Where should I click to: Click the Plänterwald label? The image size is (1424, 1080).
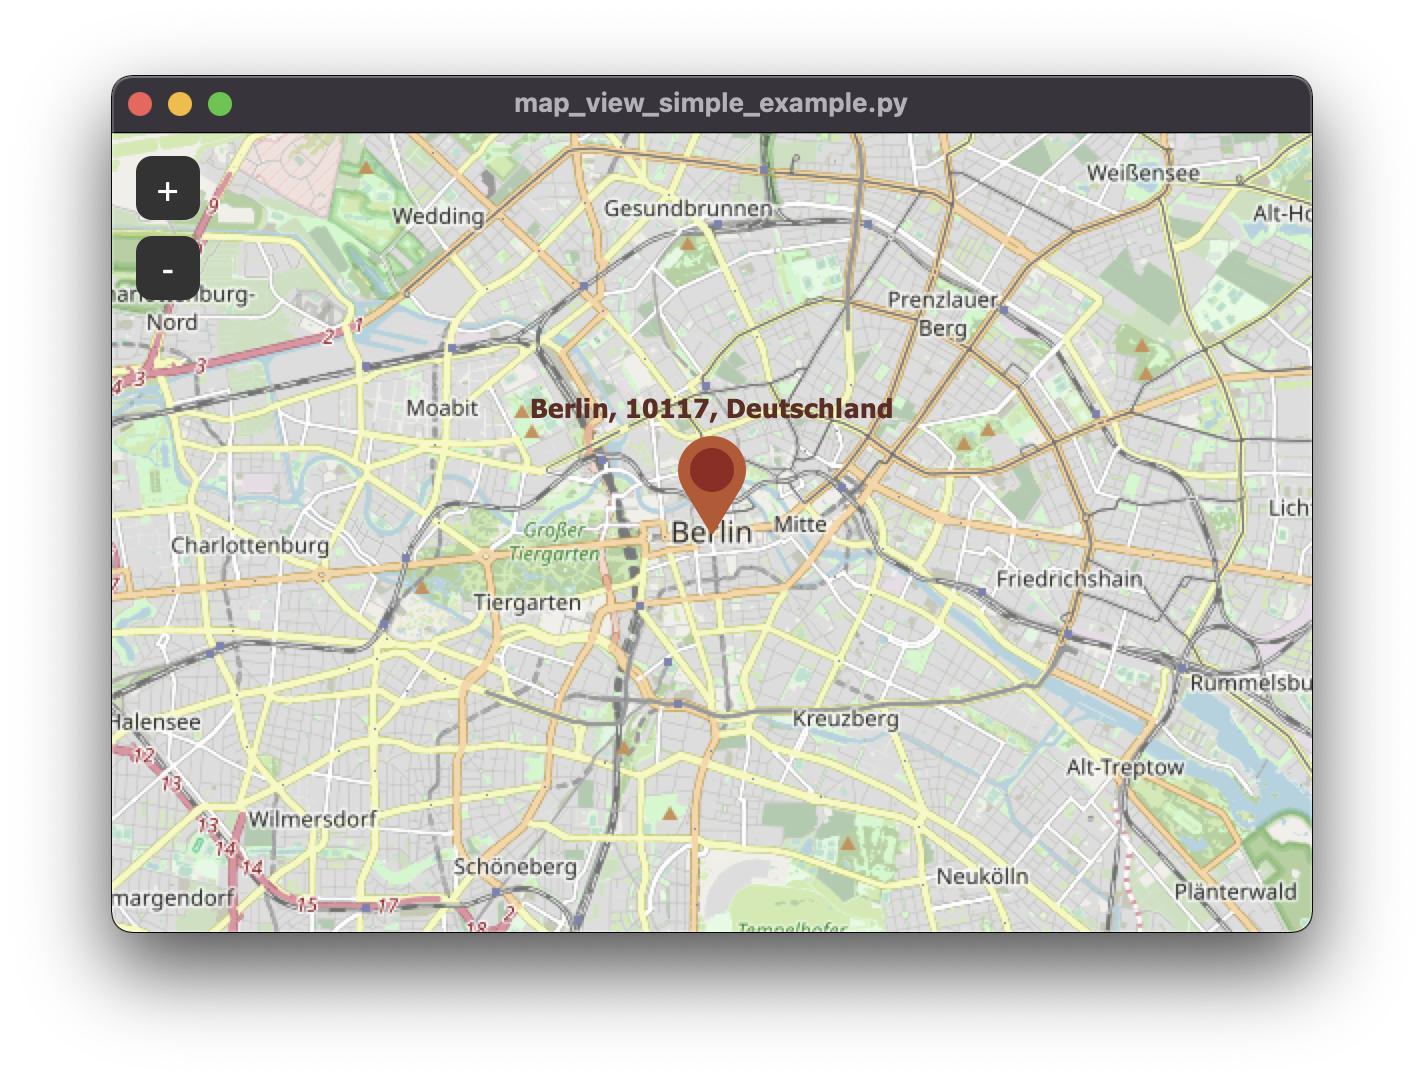pyautogui.click(x=1235, y=891)
